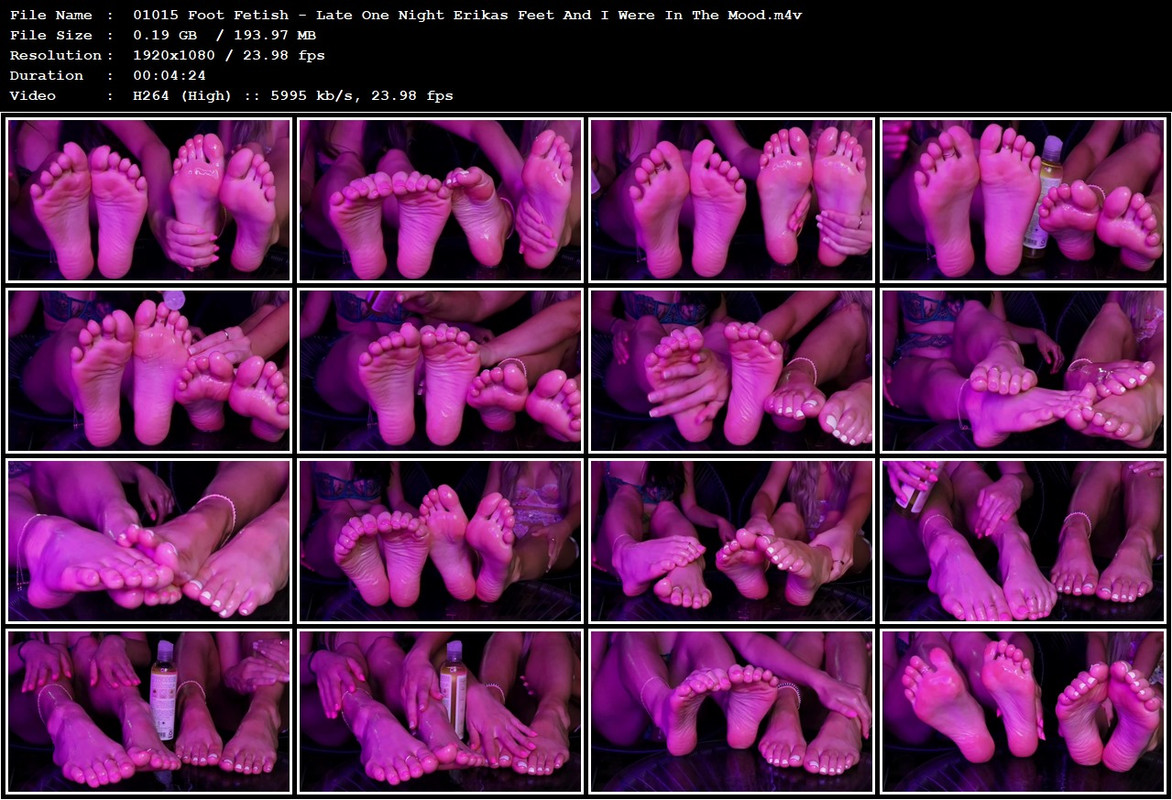Screen dimensions: 1172x800
Task: Open the second thumbnail in the second row
Action: pyautogui.click(x=440, y=371)
